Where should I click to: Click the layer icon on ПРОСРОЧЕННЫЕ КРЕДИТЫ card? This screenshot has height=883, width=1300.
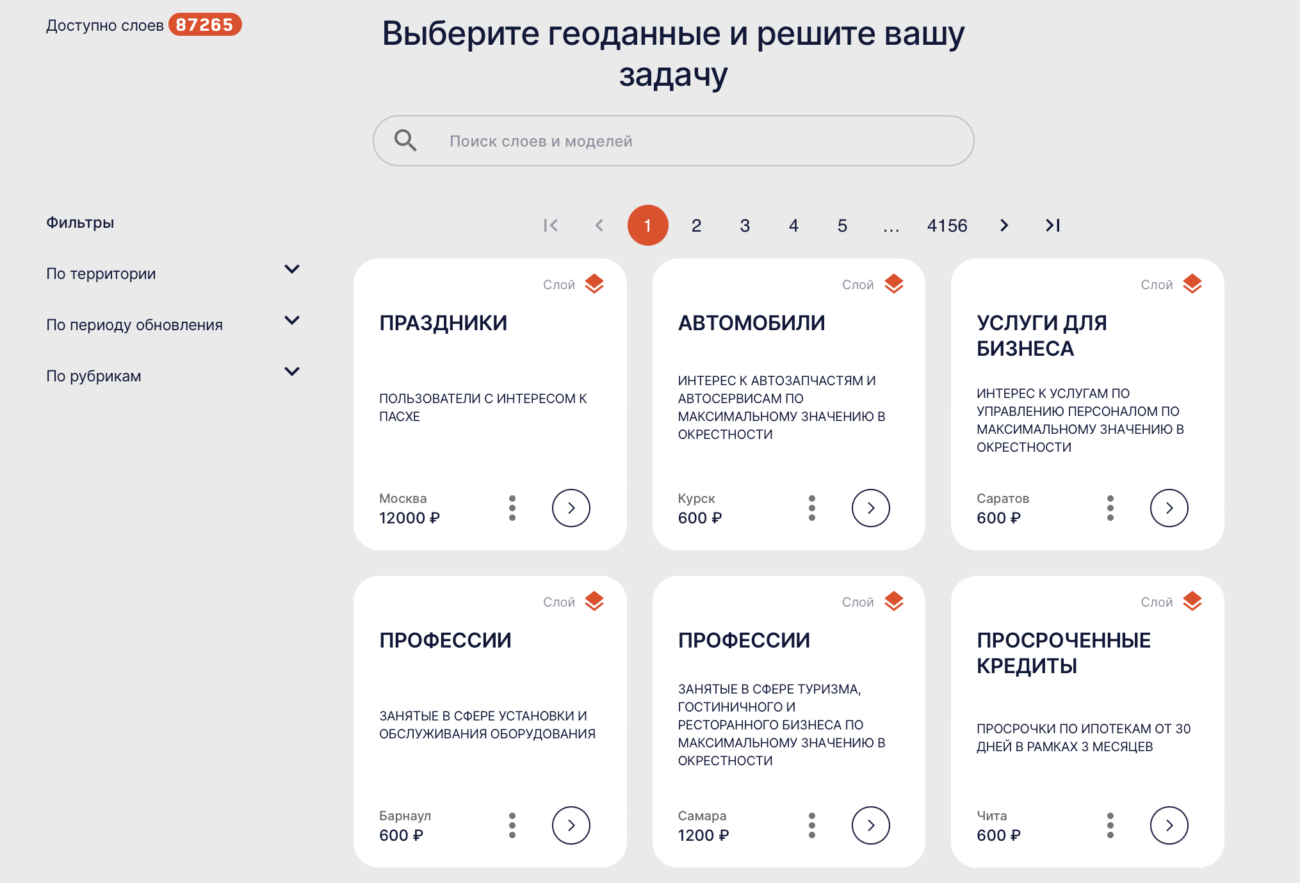[x=1192, y=601]
